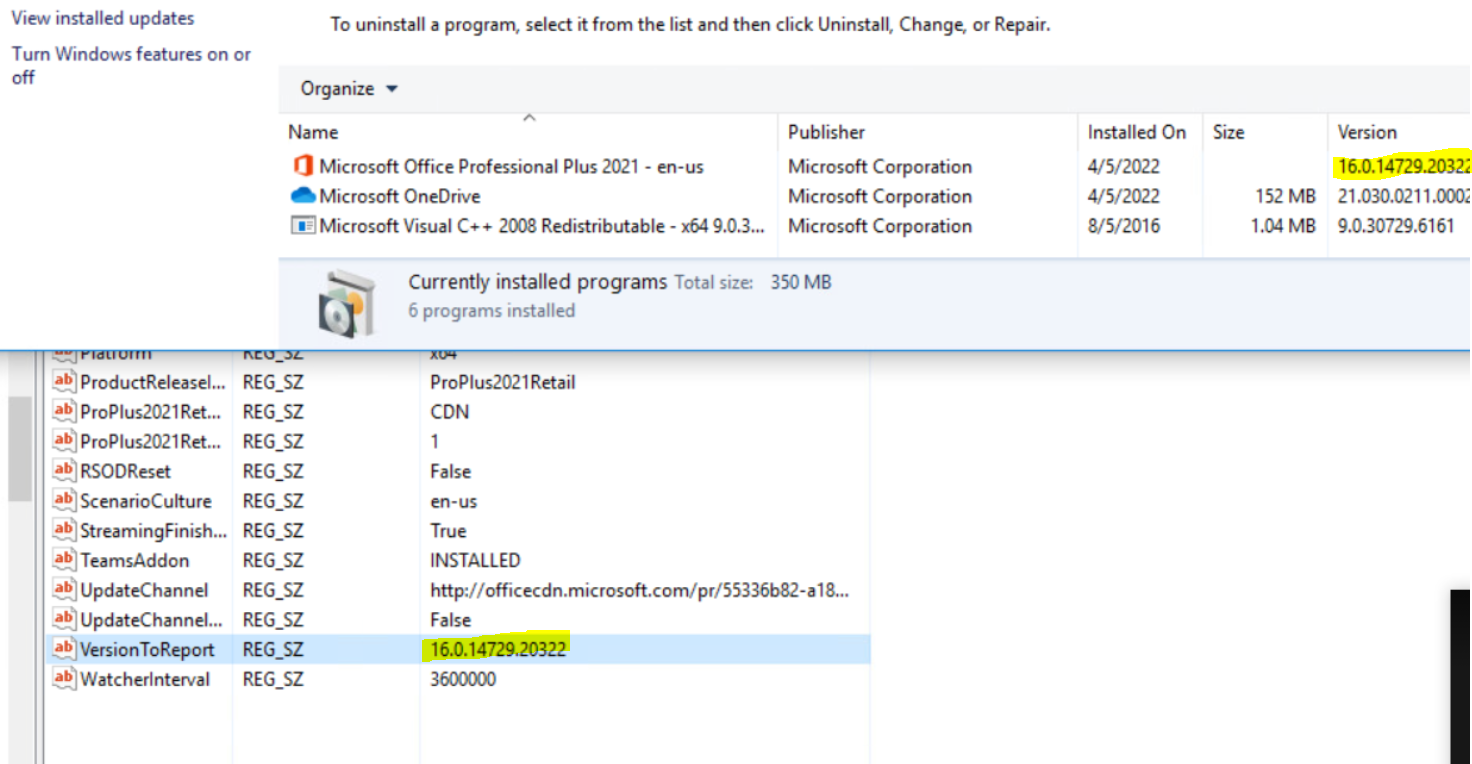Image resolution: width=1472 pixels, height=764 pixels.
Task: Select ProductReleaseI... registry value name
Action: [153, 382]
